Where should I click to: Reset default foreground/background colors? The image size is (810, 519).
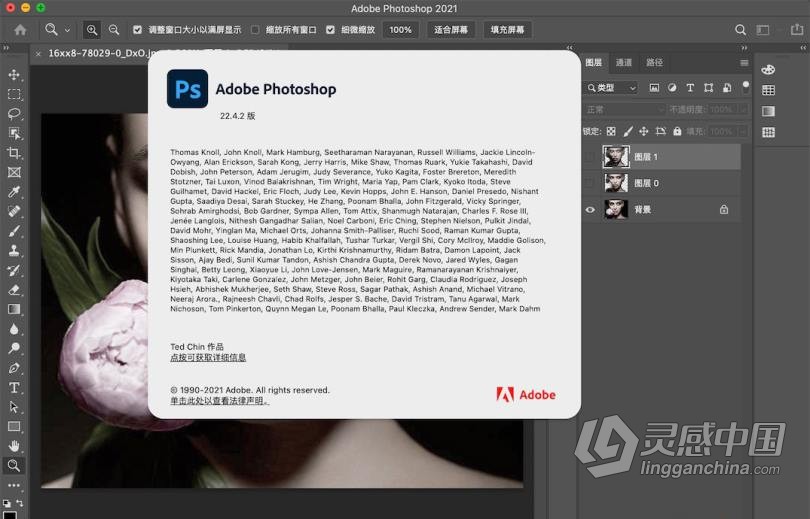coord(6,502)
